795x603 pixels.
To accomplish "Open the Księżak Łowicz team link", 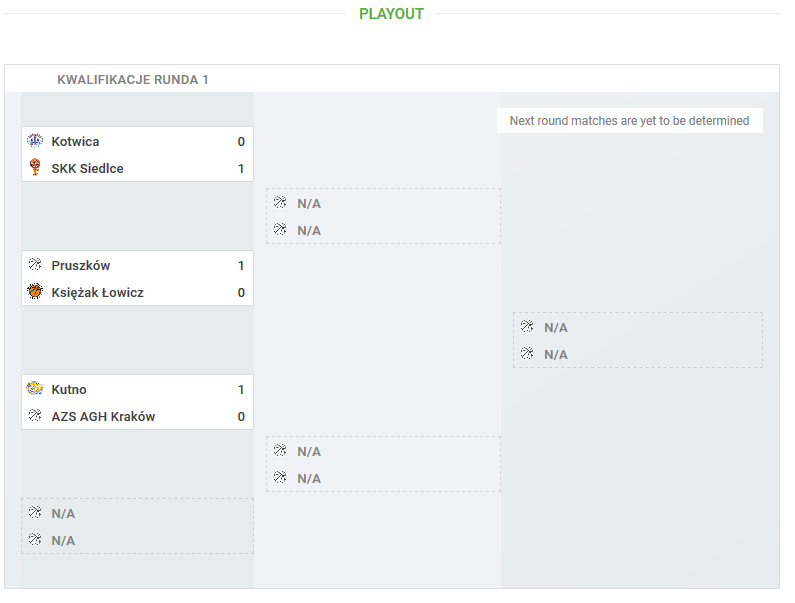I will click(97, 293).
